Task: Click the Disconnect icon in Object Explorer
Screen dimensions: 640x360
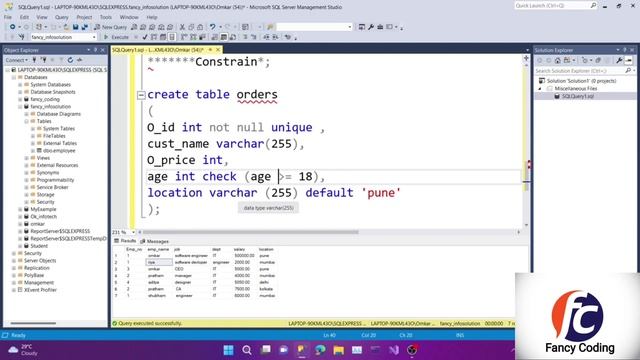Action: click(x=43, y=60)
